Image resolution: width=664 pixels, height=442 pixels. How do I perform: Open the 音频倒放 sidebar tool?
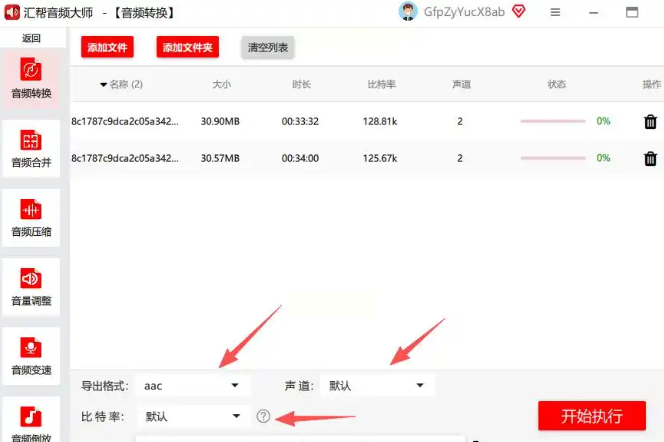click(31, 420)
